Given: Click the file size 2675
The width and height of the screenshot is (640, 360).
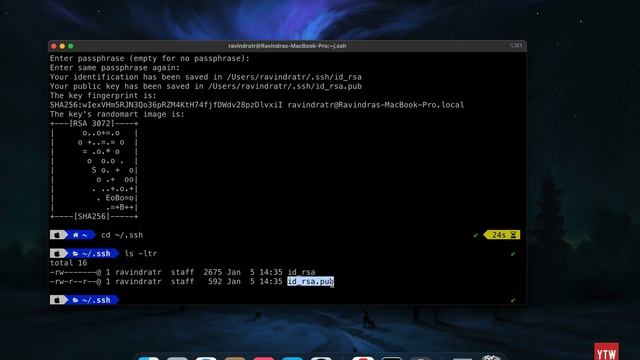Looking at the screenshot, I should 213,272.
